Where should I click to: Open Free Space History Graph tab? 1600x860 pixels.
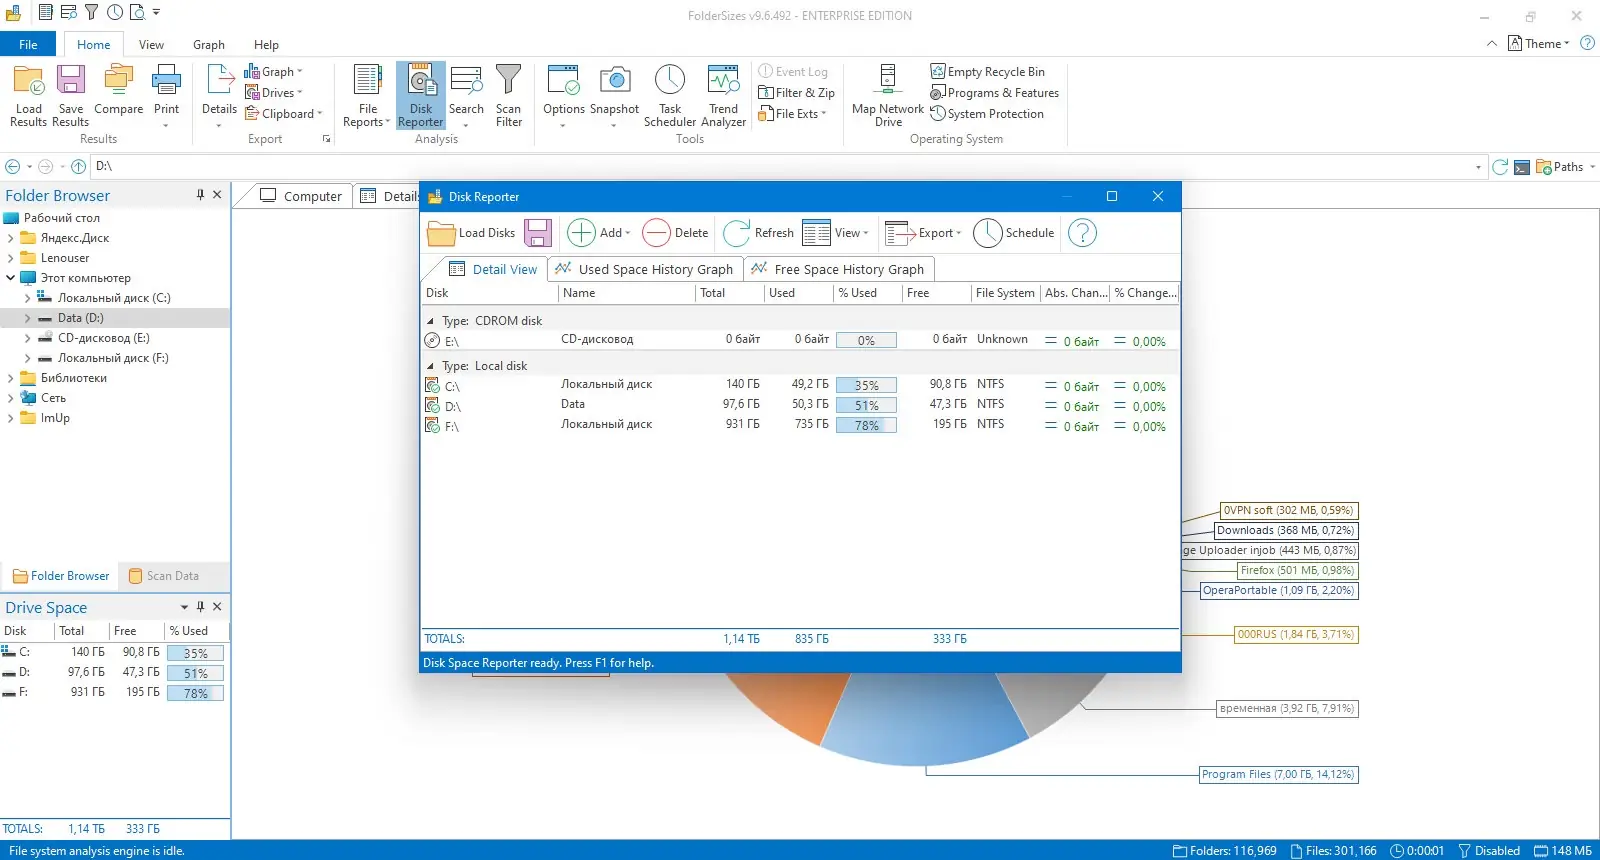(839, 269)
